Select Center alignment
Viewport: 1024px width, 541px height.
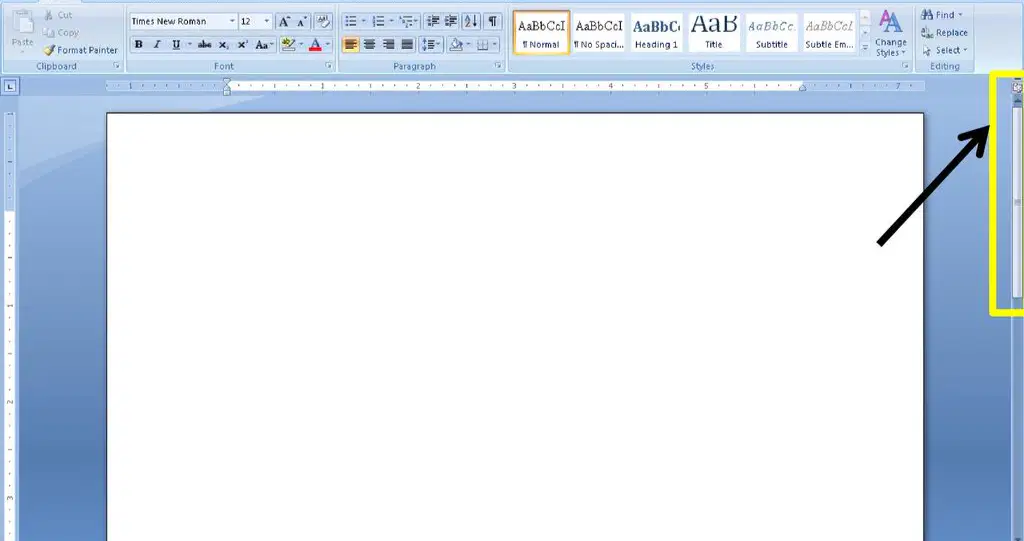pyautogui.click(x=370, y=44)
